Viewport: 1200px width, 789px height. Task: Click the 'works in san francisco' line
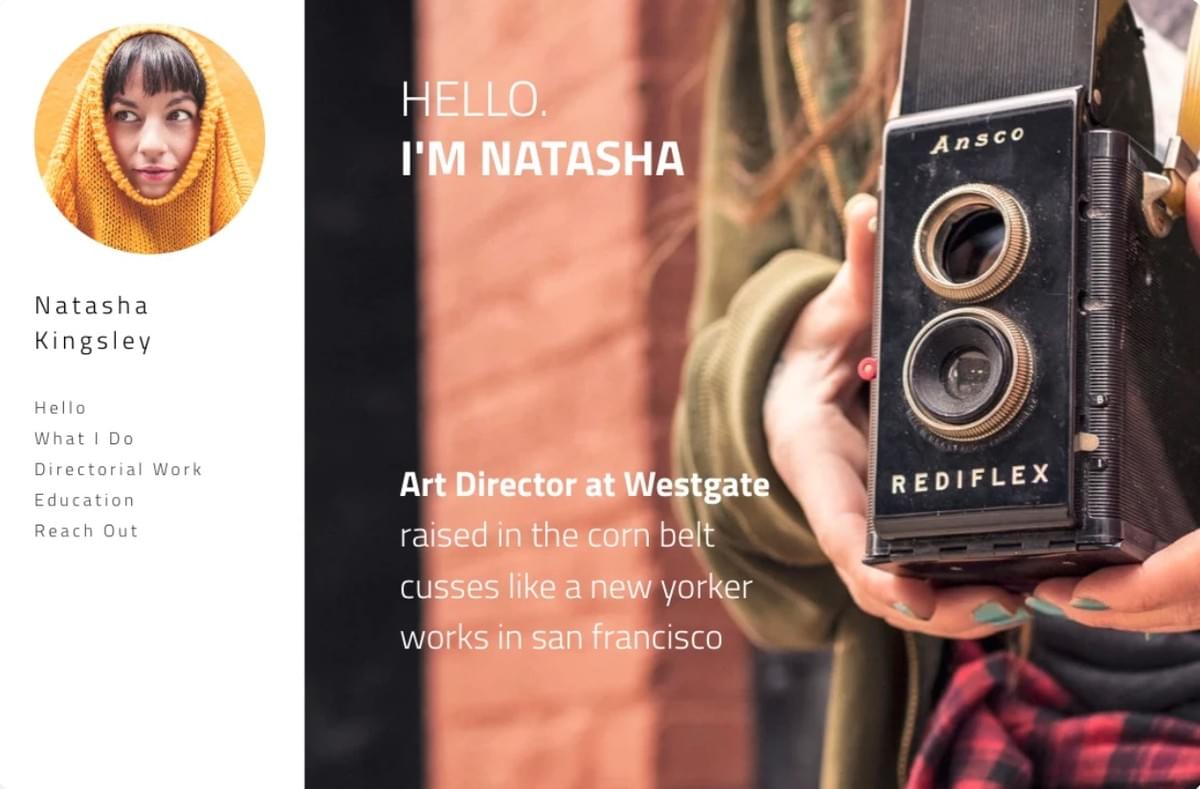(560, 637)
